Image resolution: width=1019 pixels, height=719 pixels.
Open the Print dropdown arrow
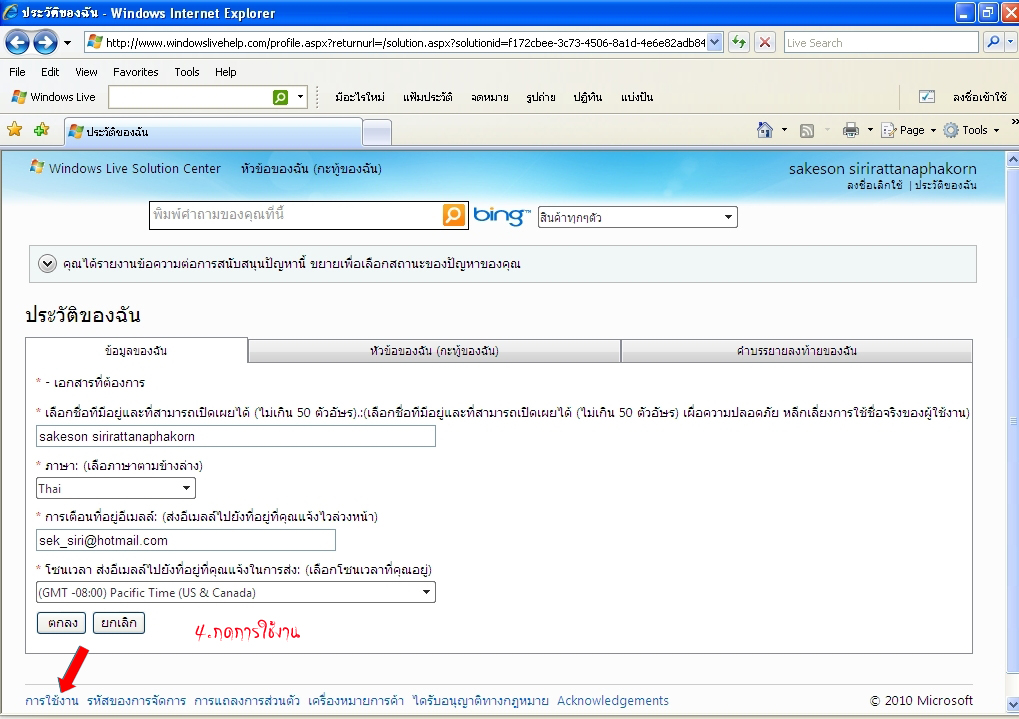point(871,130)
